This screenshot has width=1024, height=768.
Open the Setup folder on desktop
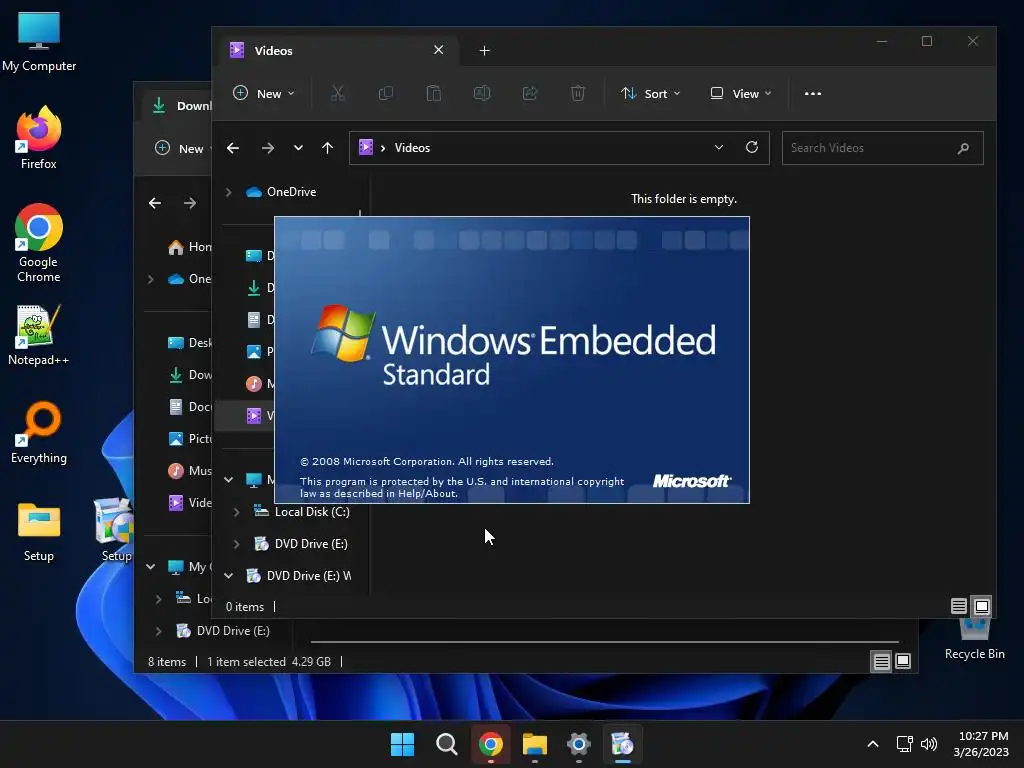point(39,532)
